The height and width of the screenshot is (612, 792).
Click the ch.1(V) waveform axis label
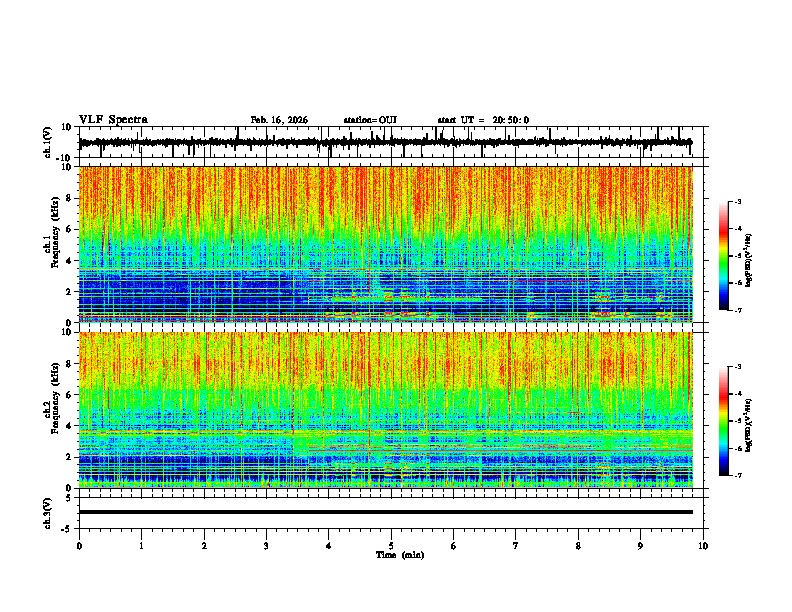[x=48, y=142]
